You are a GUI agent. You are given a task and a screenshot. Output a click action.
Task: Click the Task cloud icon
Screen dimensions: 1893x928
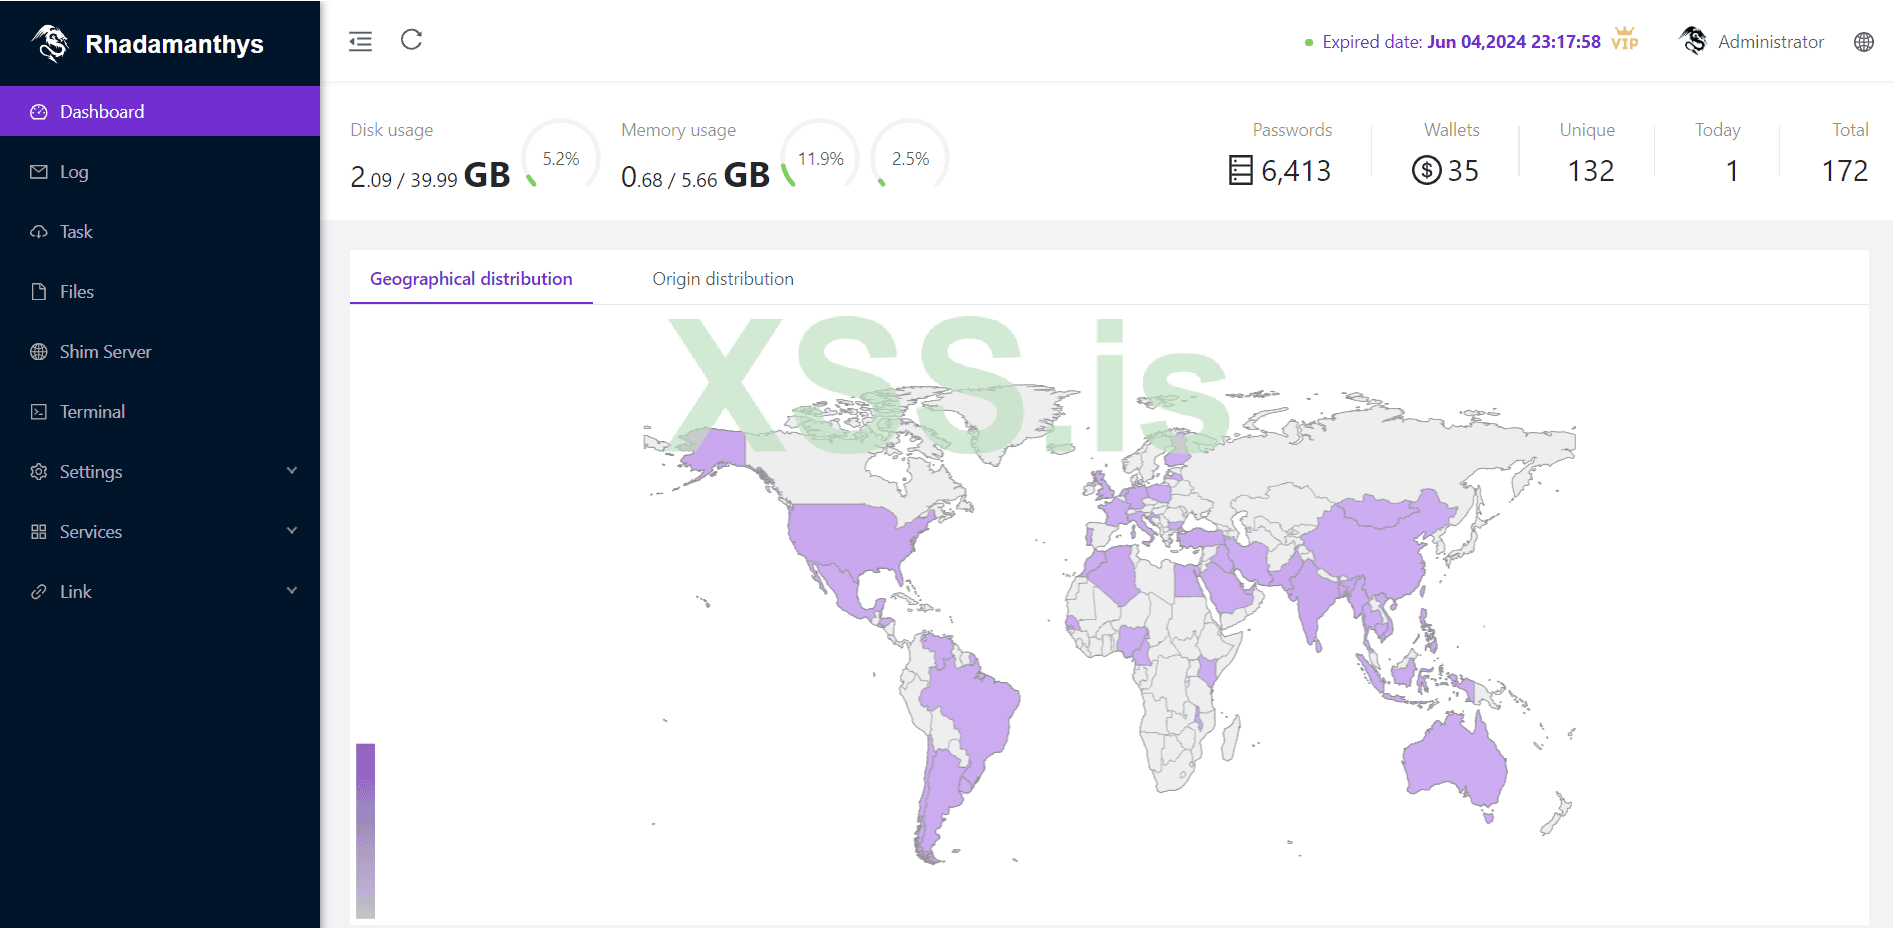click(39, 232)
